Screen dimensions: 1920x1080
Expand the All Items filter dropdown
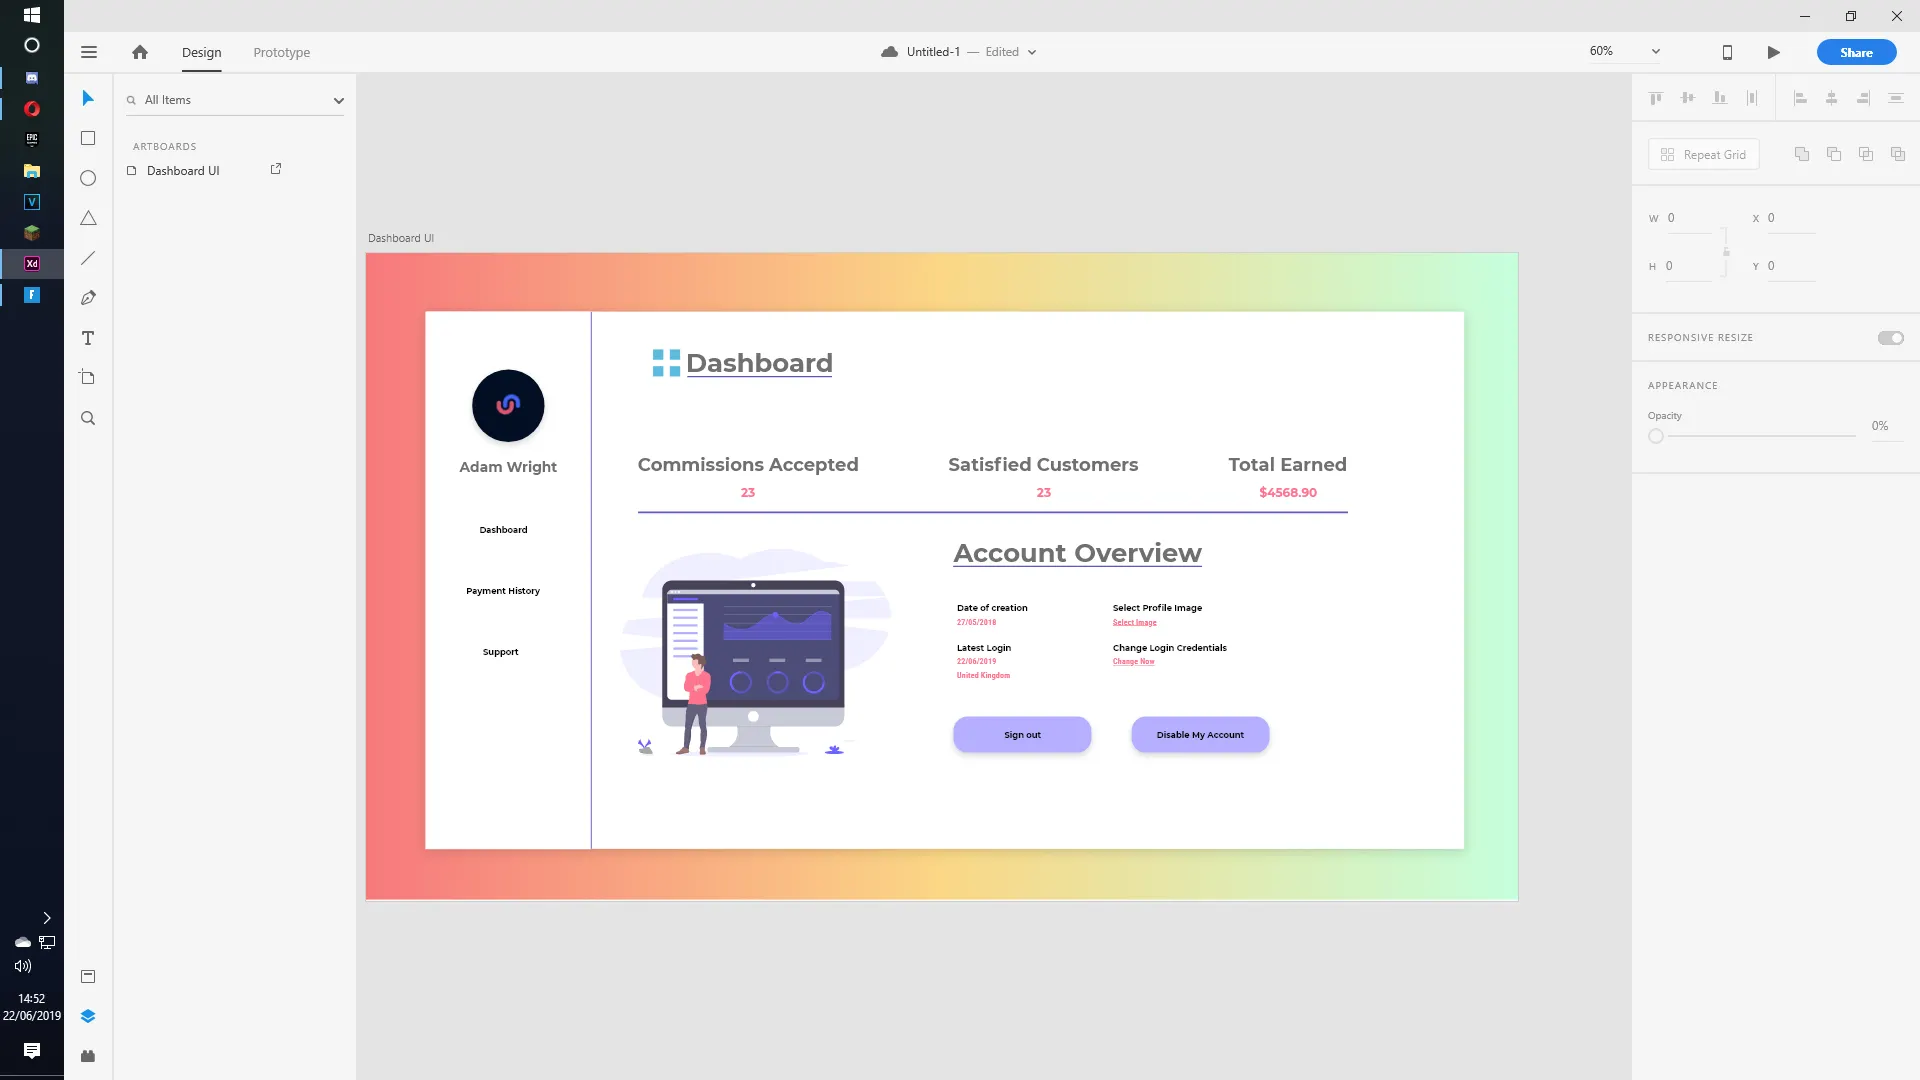click(x=338, y=100)
